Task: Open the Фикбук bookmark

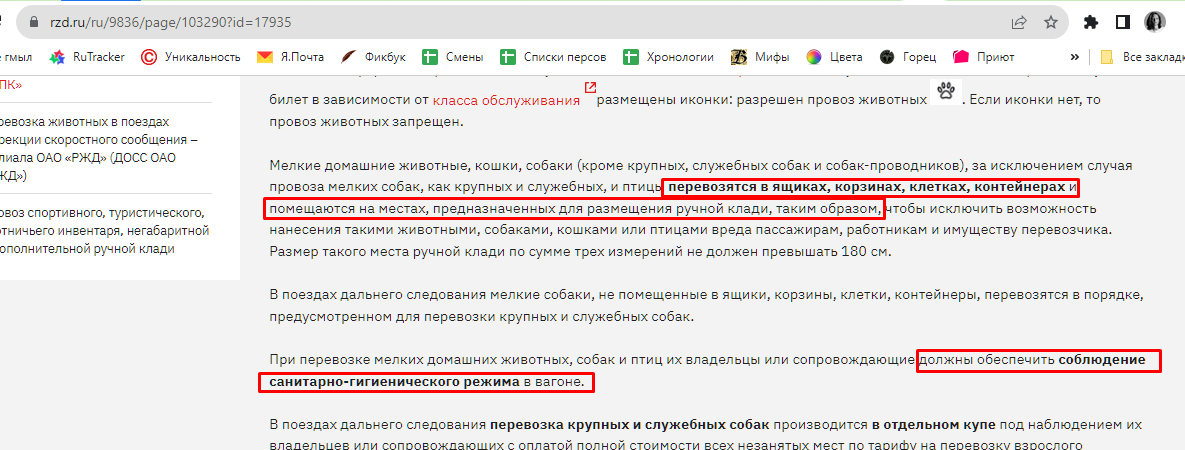Action: coord(373,57)
